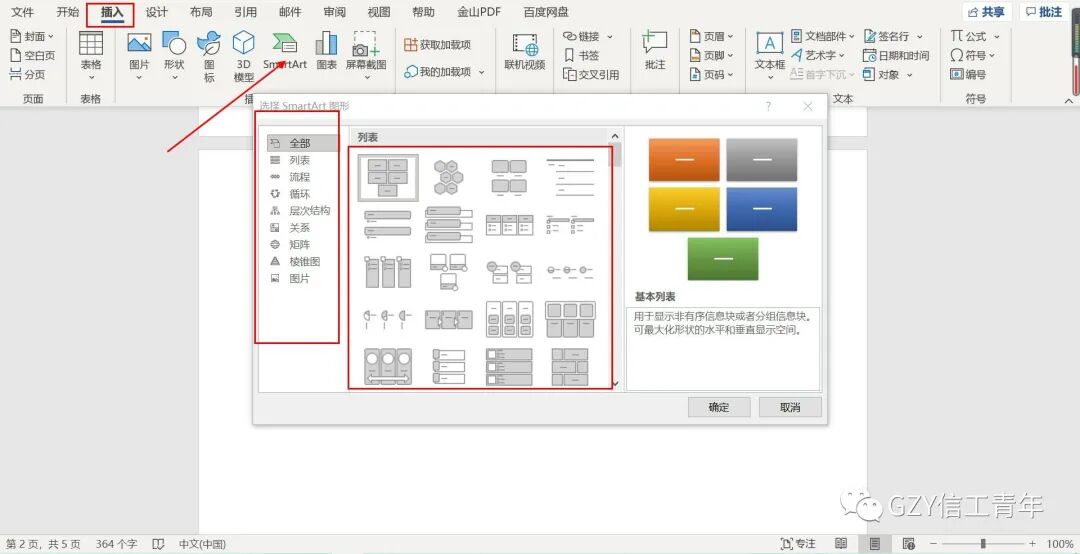Open the 表格 table dropdown
The width and height of the screenshot is (1080, 554).
tap(91, 55)
